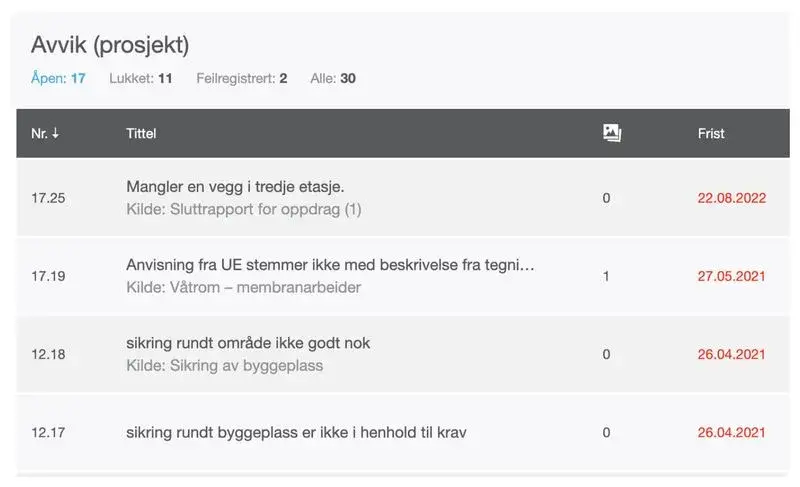Open deviation "Mangler en vegg i tredje etasje"
The image size is (800, 487).
(x=236, y=187)
